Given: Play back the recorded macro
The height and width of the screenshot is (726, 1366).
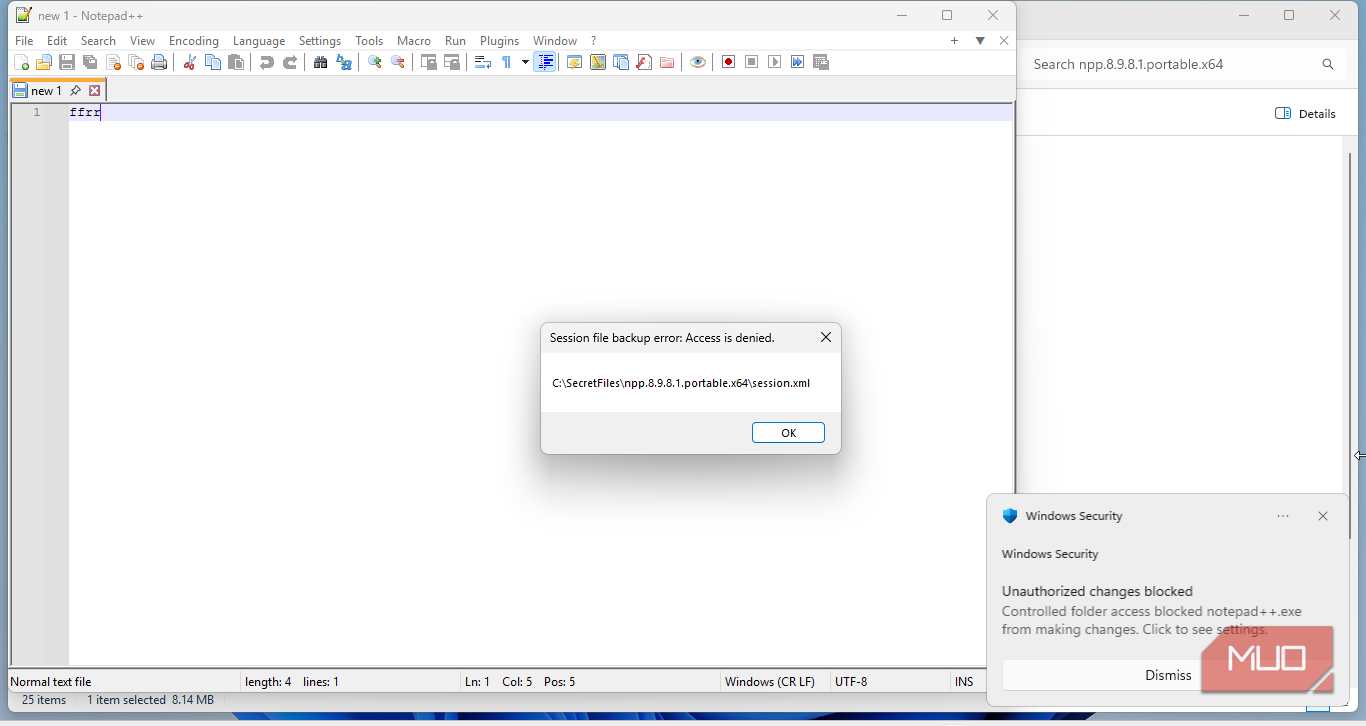Looking at the screenshot, I should tap(774, 62).
